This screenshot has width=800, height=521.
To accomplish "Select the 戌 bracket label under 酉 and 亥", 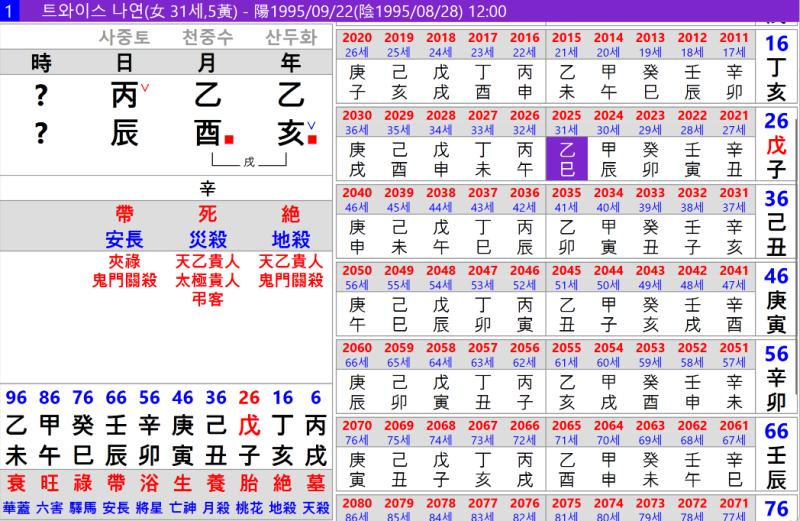I will pos(249,162).
